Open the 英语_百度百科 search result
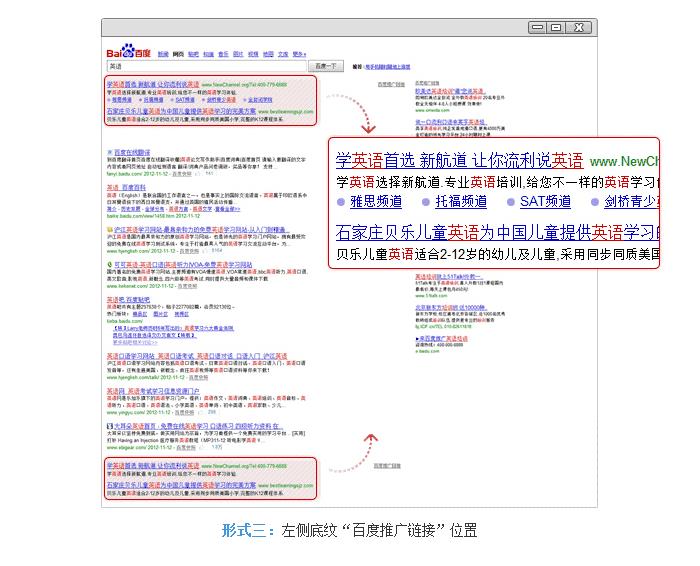Image resolution: width=700 pixels, height=566 pixels. 126,187
